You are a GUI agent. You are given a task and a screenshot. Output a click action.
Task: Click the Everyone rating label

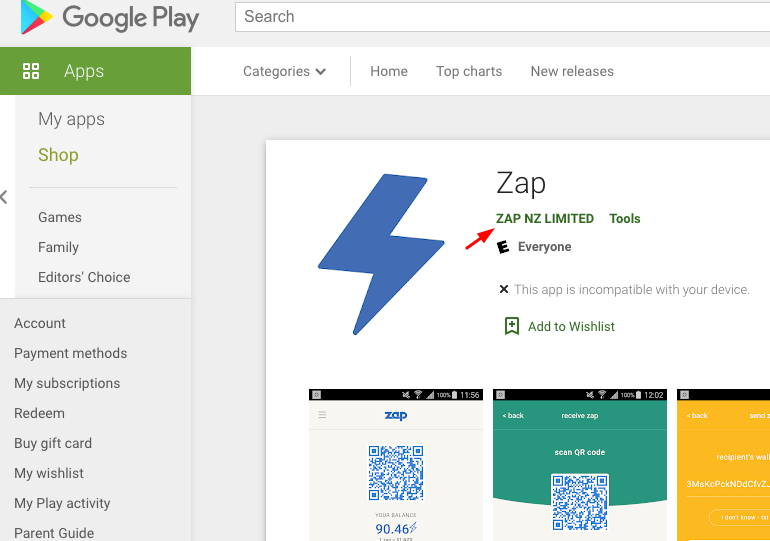pyautogui.click(x=544, y=247)
